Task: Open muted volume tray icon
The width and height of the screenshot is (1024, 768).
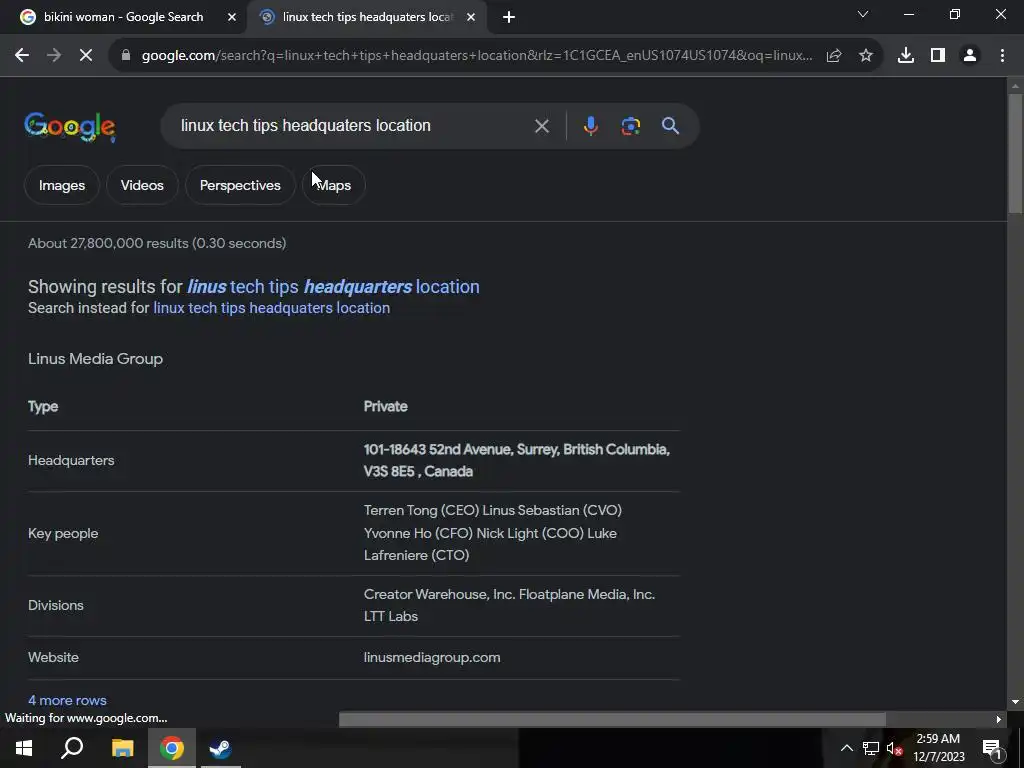Action: [x=895, y=748]
